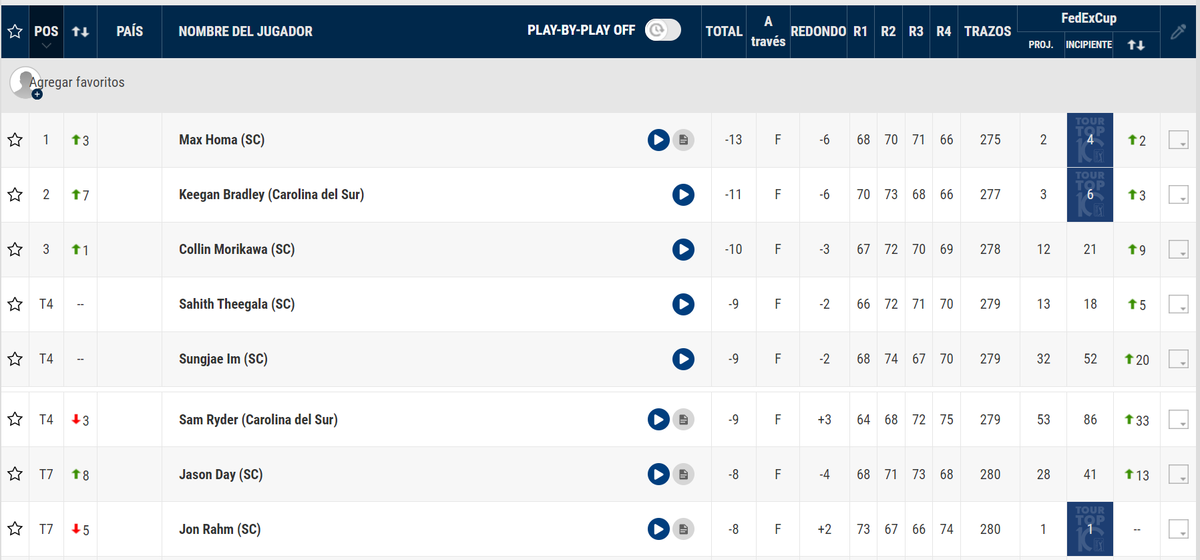The image size is (1200, 560).
Task: Play Max Homa's highlights video
Action: tap(658, 140)
